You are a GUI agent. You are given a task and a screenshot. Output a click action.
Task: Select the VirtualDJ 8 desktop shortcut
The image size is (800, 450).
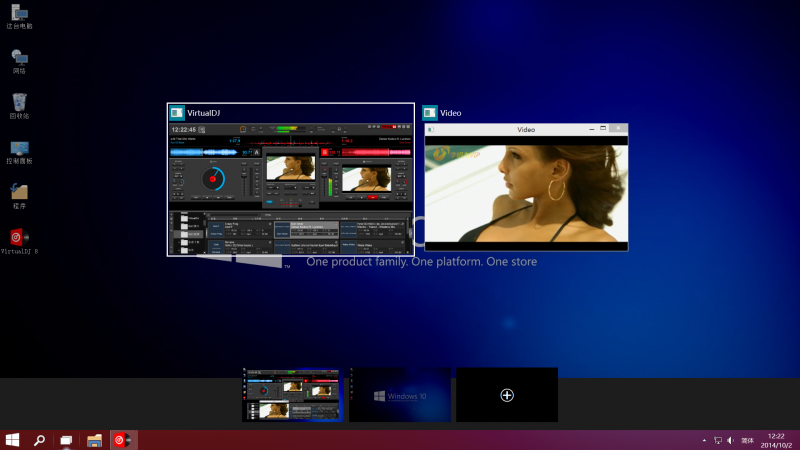tap(19, 241)
